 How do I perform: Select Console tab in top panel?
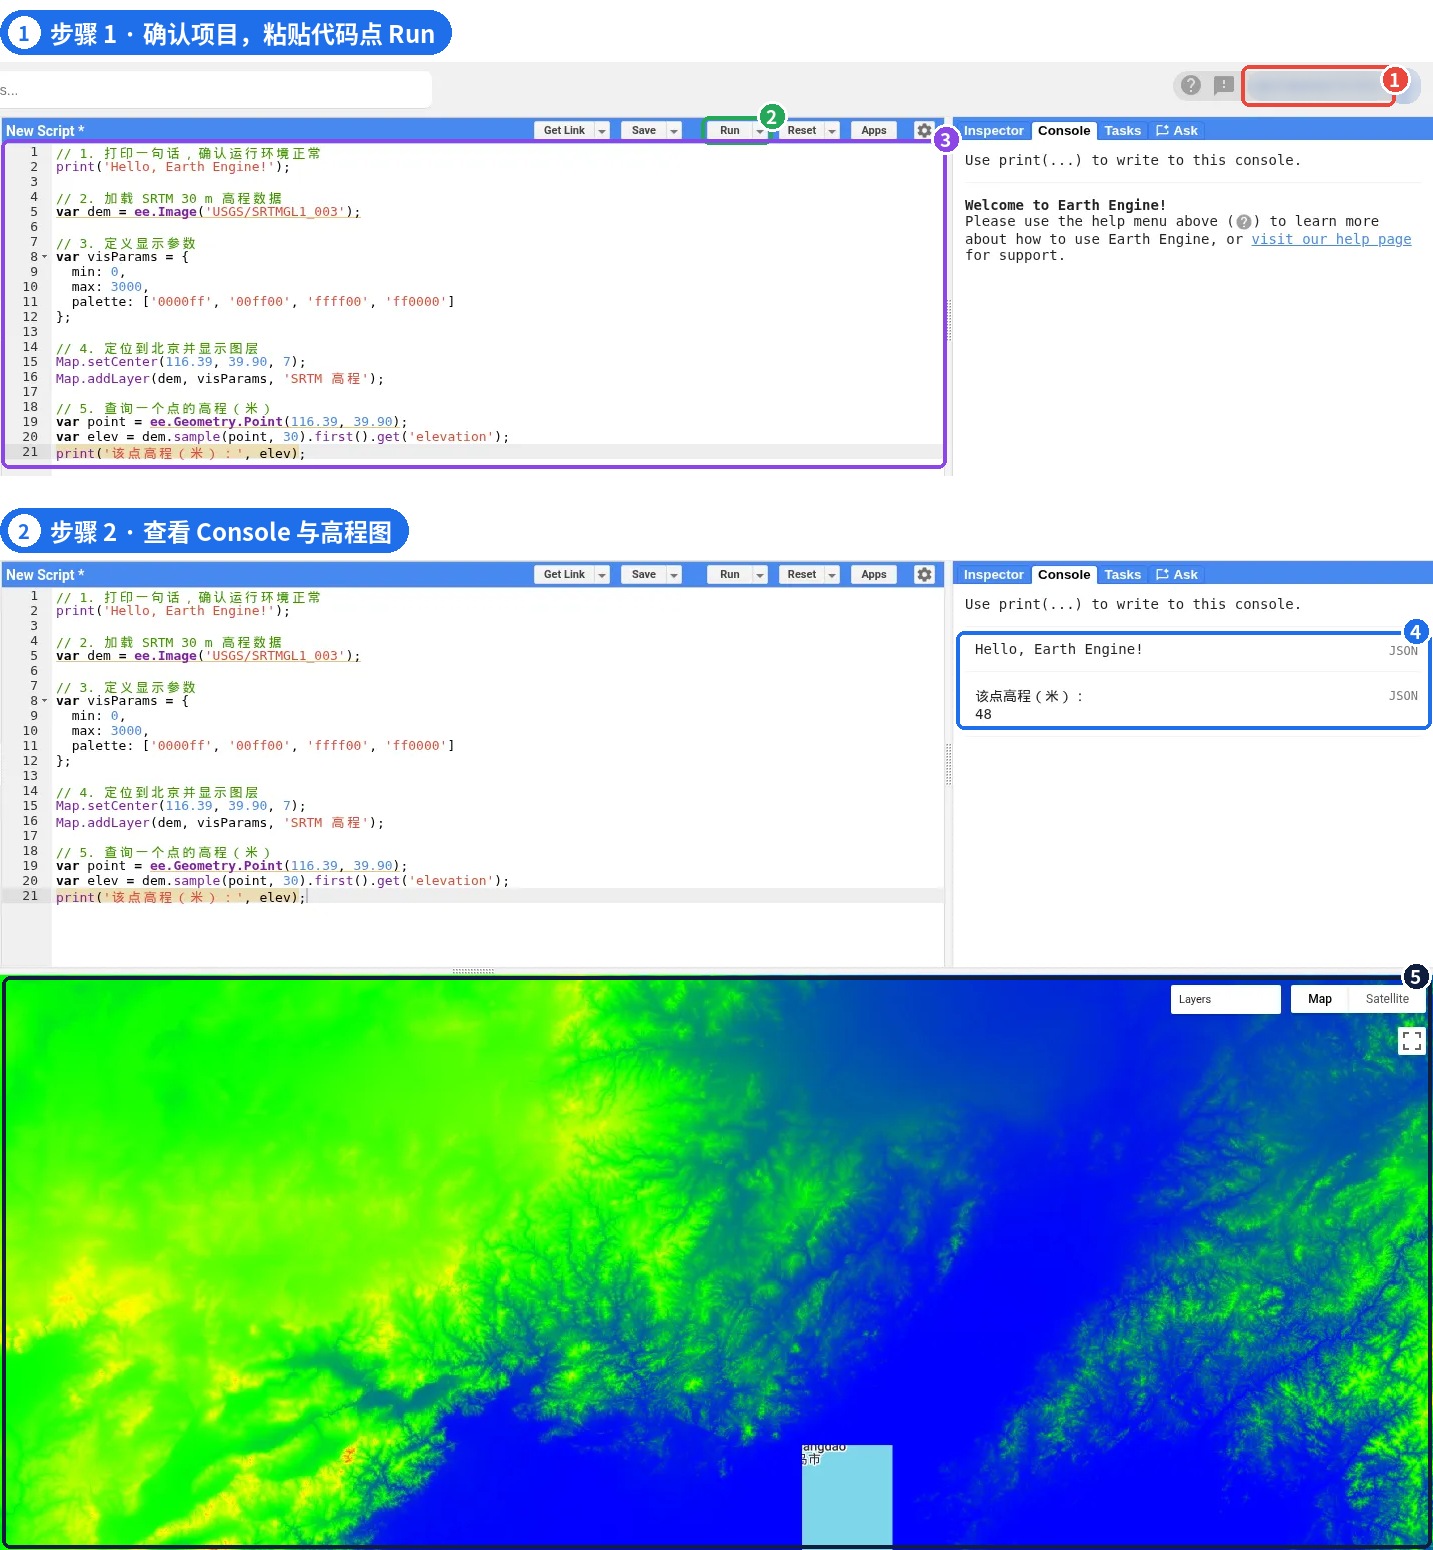pos(1064,130)
